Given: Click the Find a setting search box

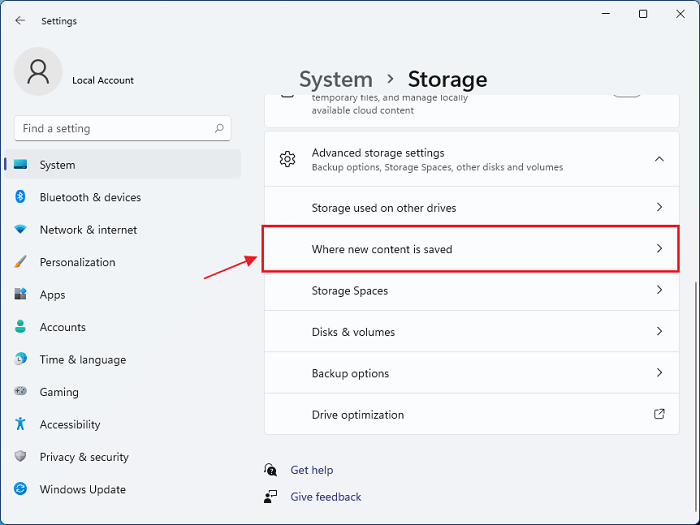Looking at the screenshot, I should pyautogui.click(x=115, y=128).
